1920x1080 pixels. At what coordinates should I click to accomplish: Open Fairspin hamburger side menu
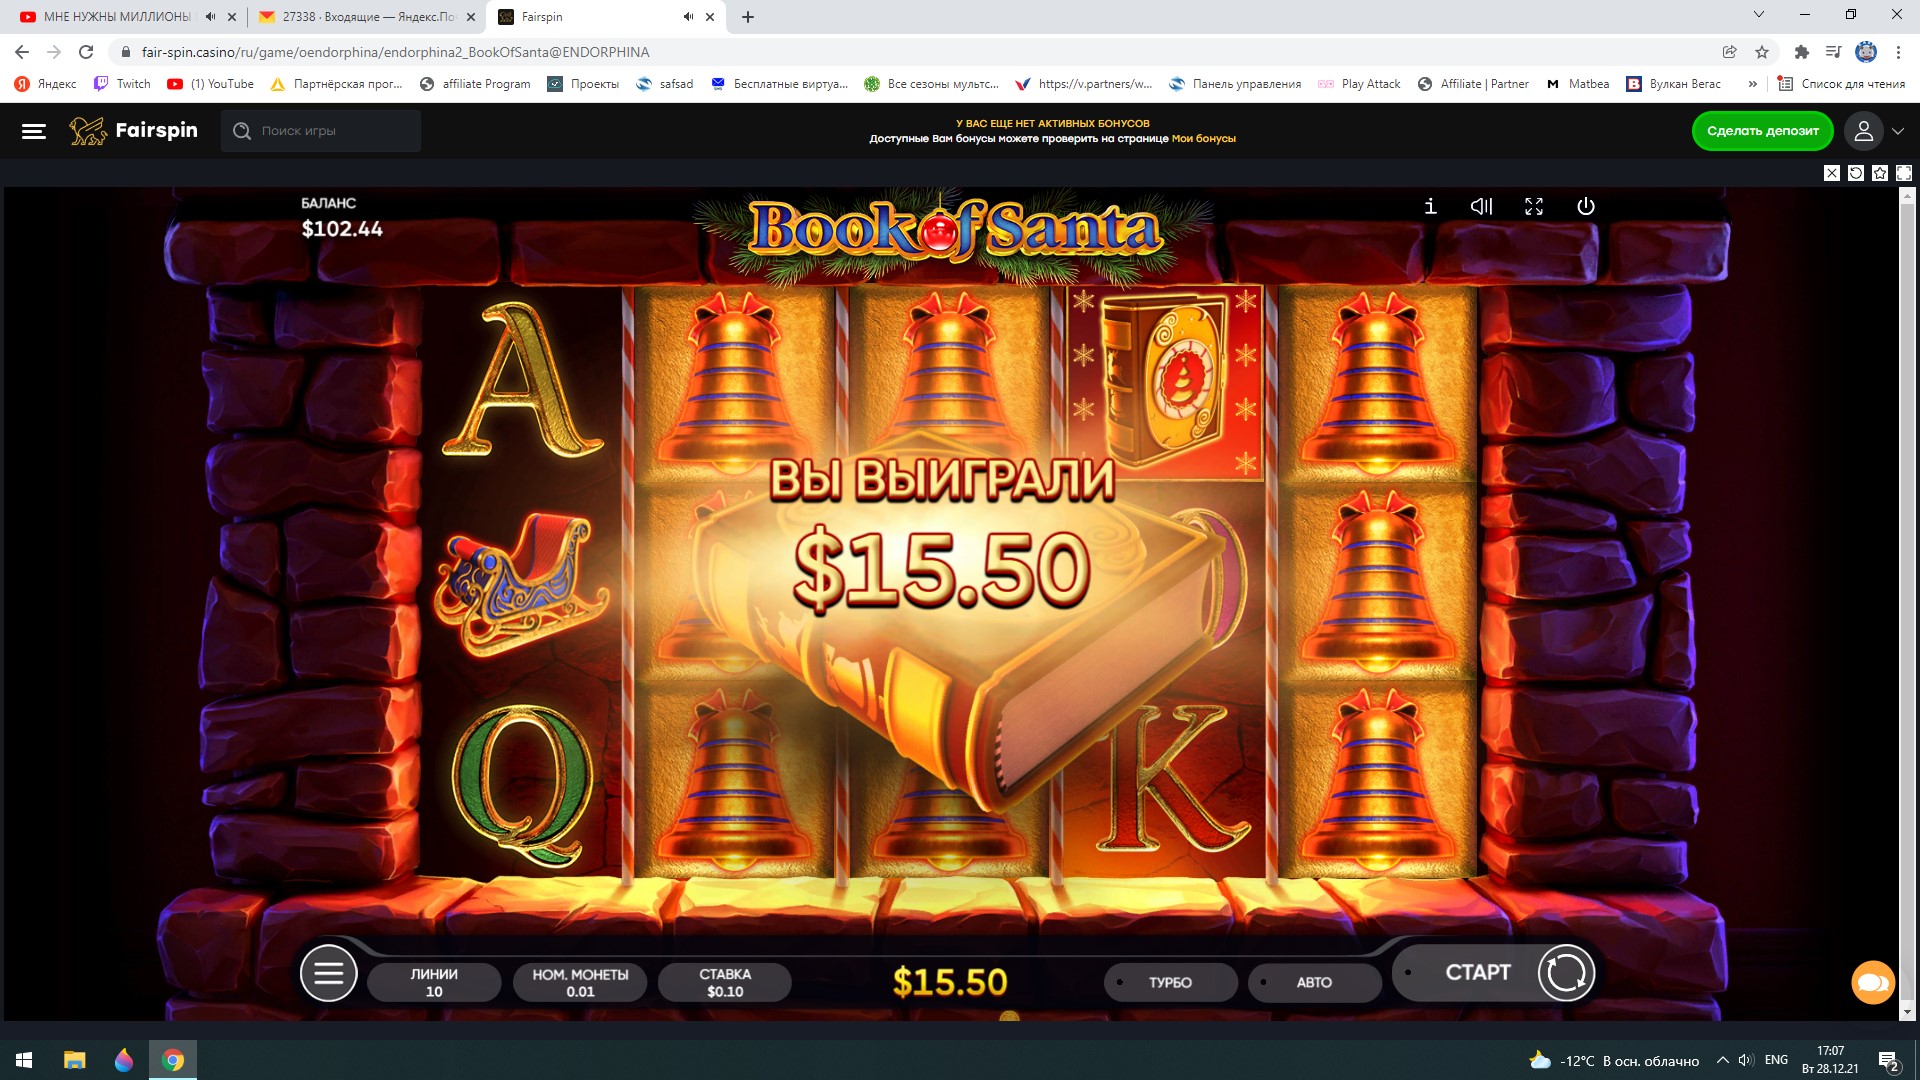[34, 131]
